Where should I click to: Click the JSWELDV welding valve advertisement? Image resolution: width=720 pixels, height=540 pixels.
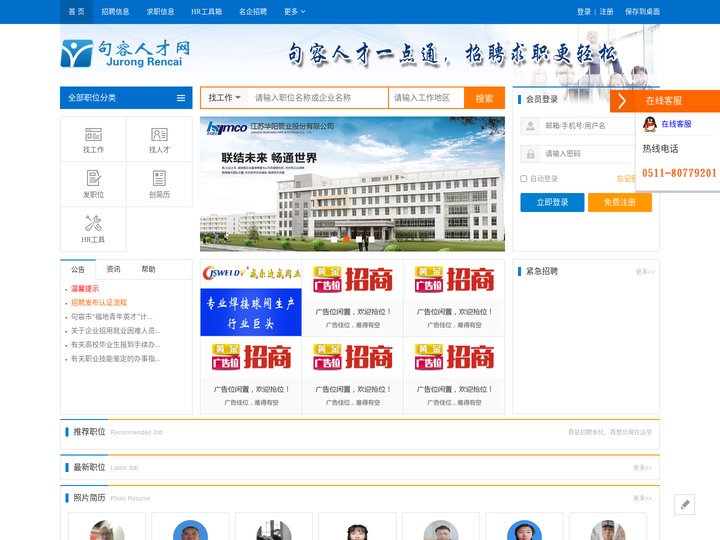[x=251, y=298]
